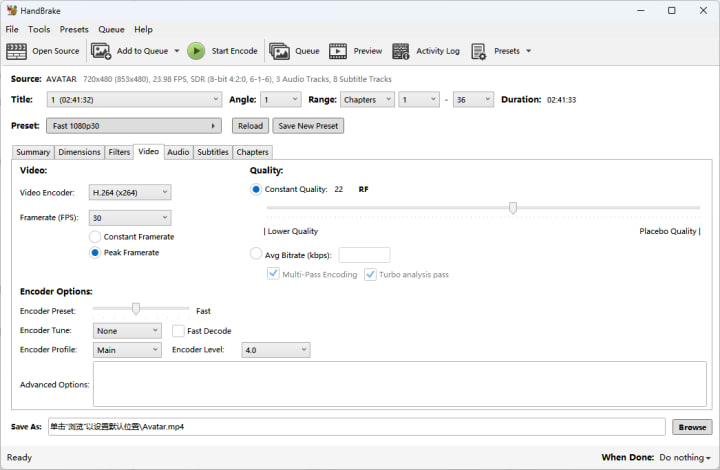Open the Help menu

tap(143, 29)
